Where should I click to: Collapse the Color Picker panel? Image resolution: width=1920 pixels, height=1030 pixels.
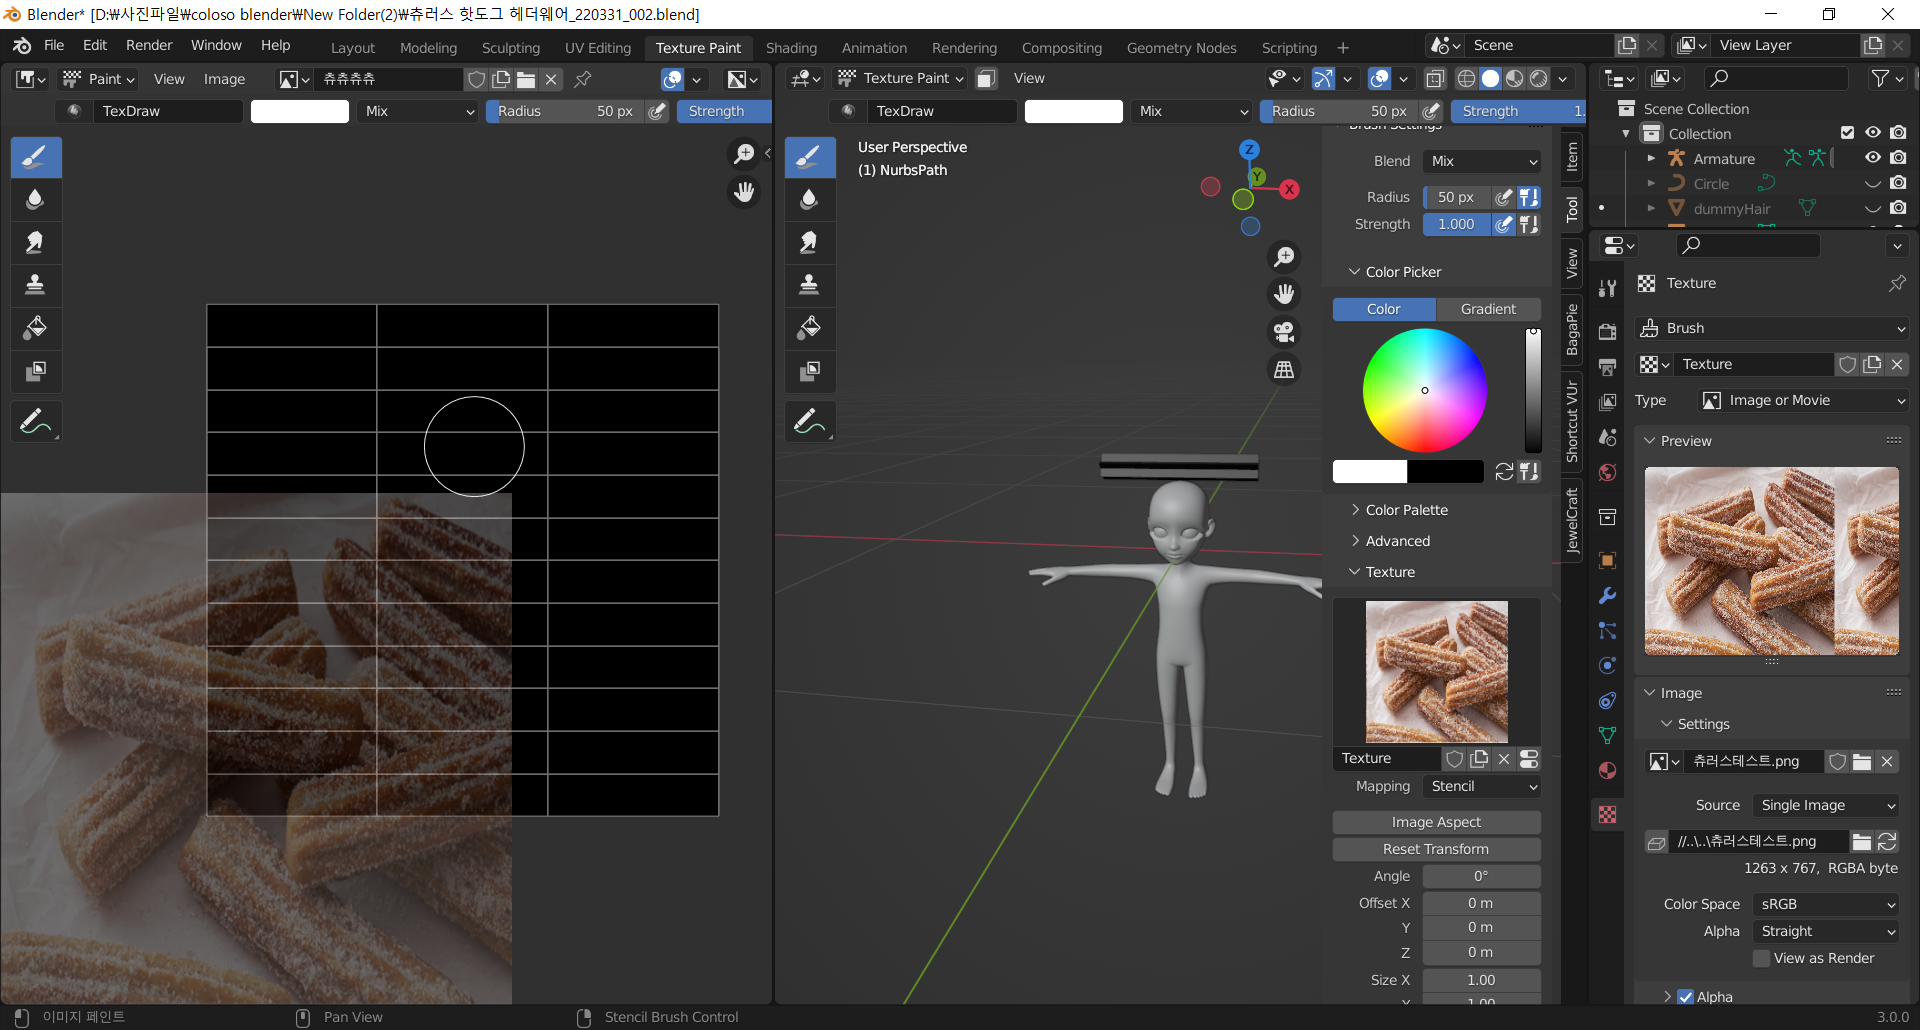point(1403,272)
